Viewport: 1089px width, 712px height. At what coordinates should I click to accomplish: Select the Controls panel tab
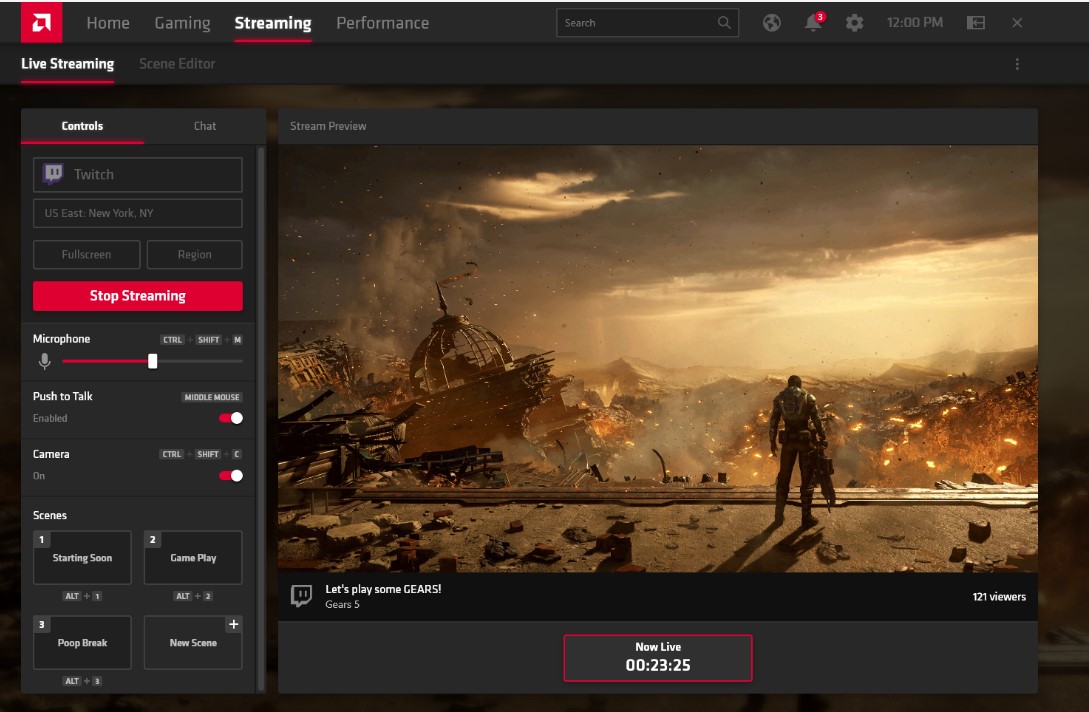[x=82, y=126]
